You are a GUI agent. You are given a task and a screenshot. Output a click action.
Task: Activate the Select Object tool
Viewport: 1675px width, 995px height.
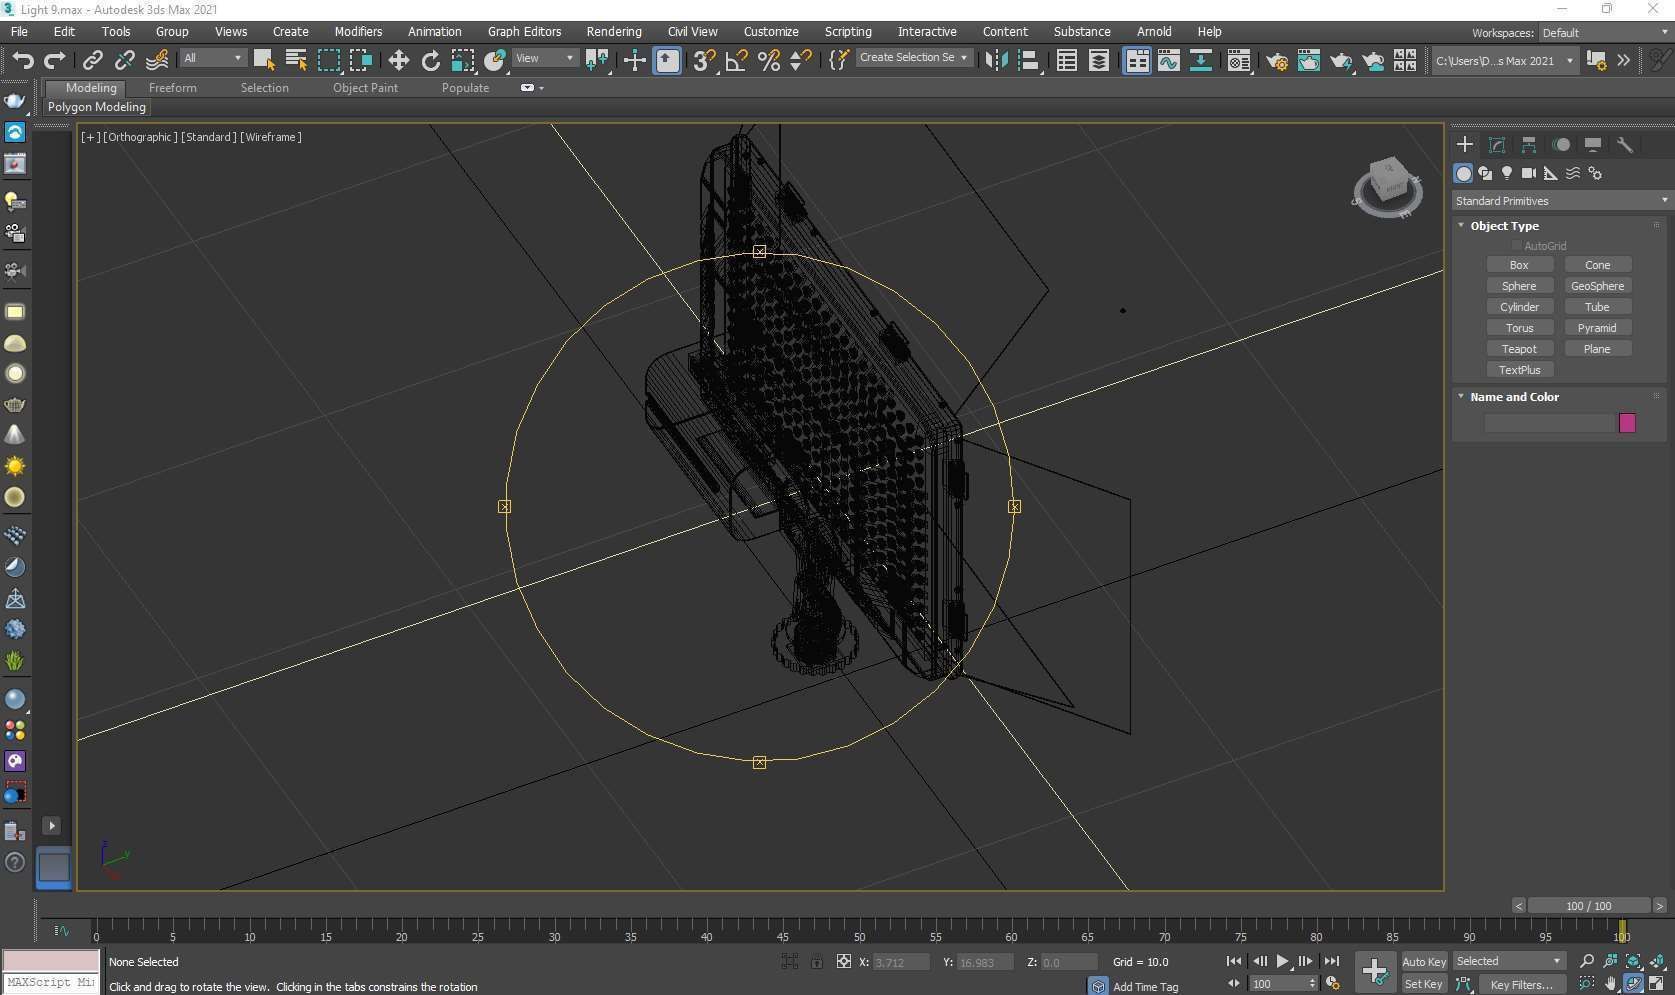tap(264, 60)
